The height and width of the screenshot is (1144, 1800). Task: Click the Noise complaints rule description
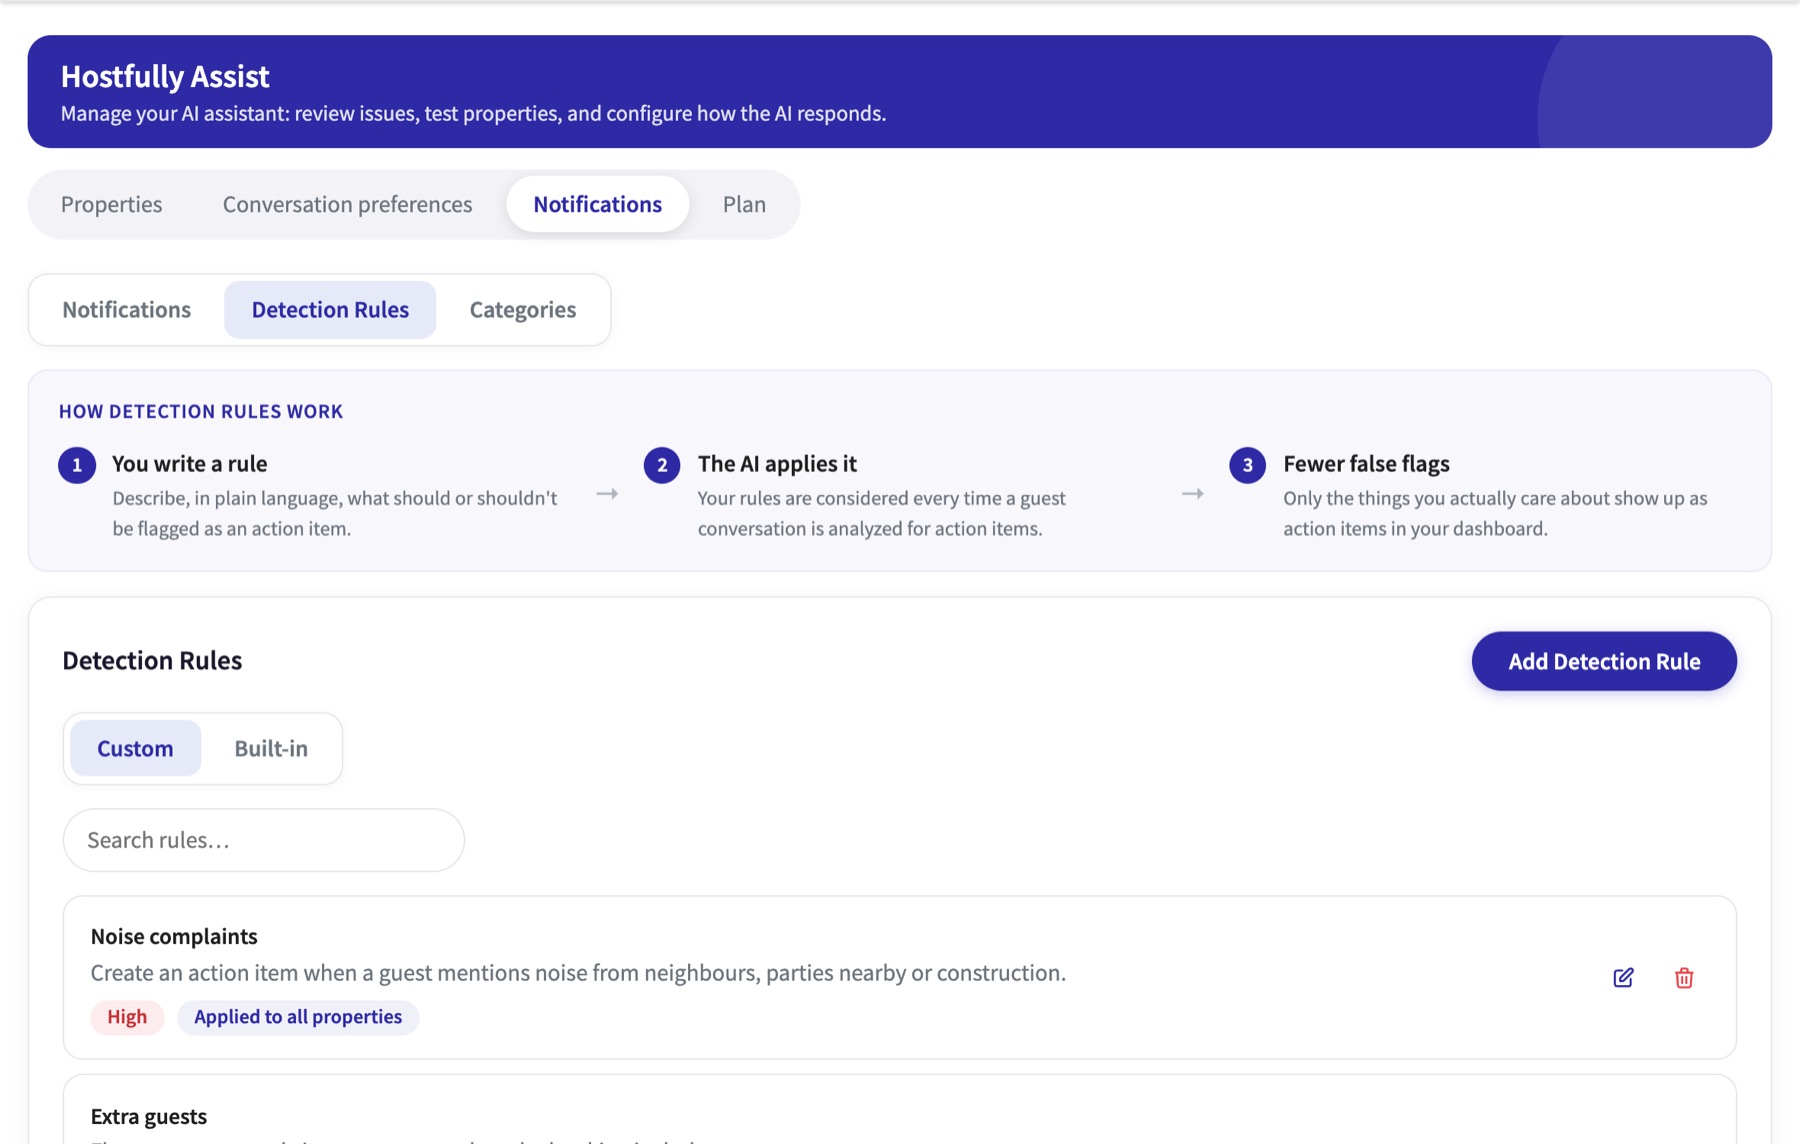coord(578,973)
